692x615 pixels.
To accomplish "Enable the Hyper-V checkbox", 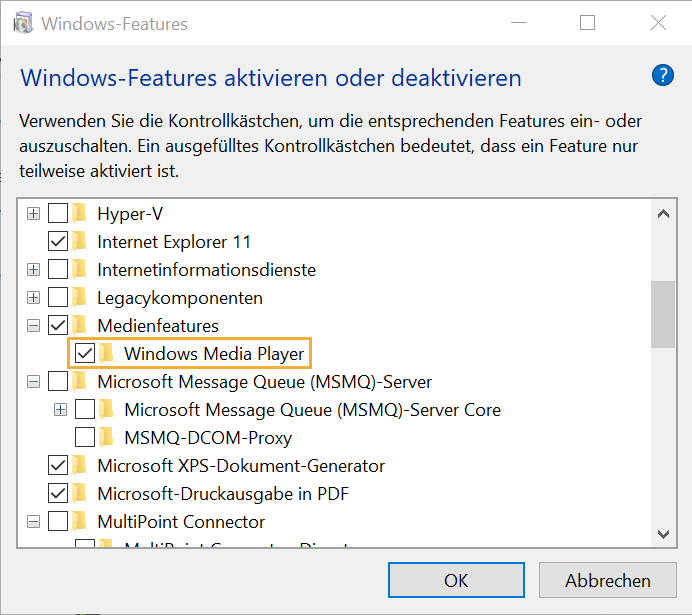I will [x=58, y=213].
